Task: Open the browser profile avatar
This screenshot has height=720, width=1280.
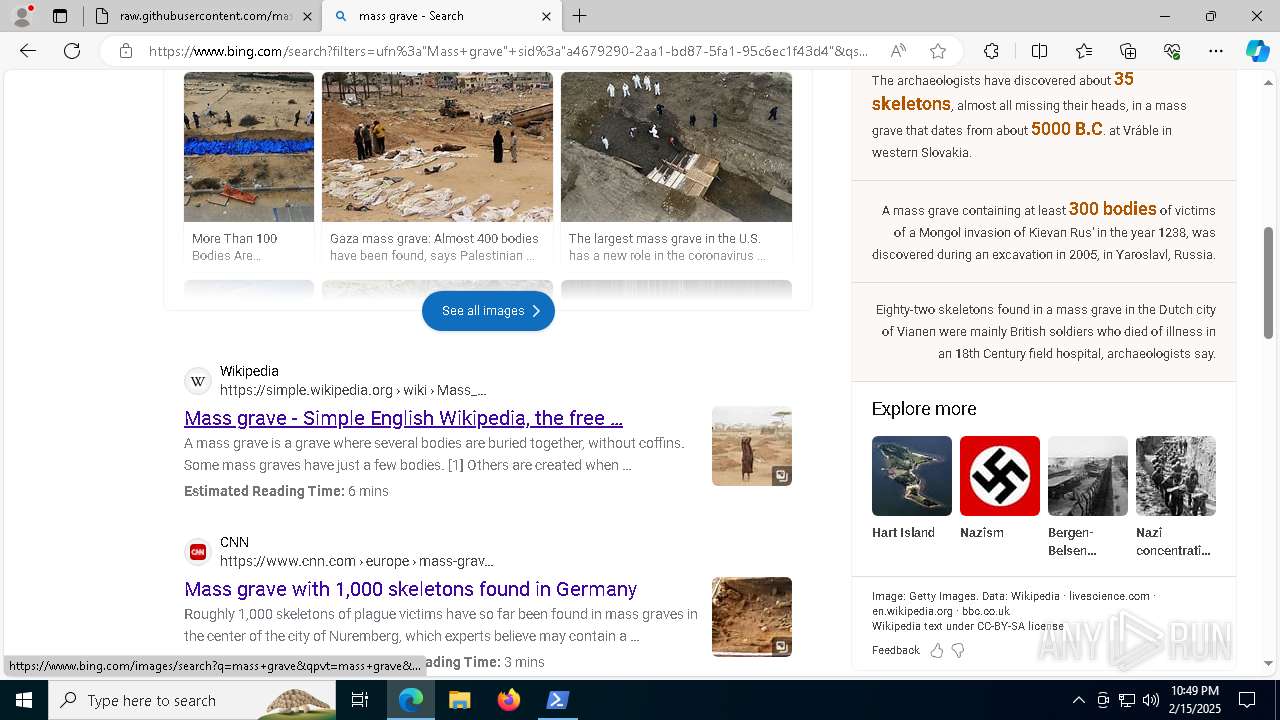Action: pyautogui.click(x=22, y=16)
